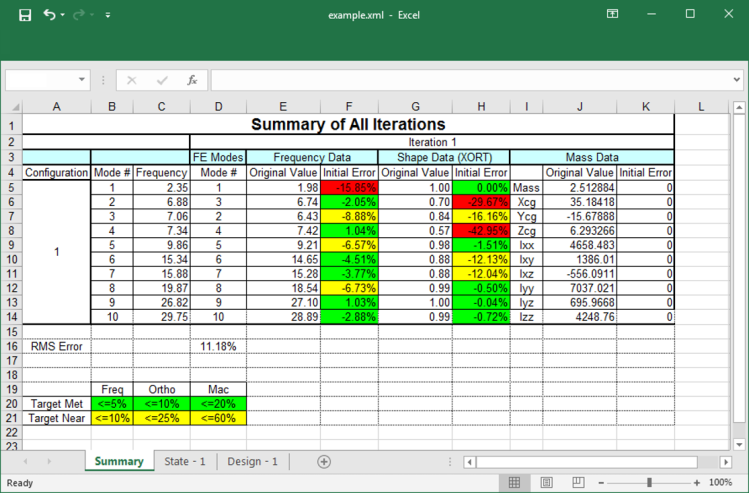Click the Select All corner triangle

point(15,107)
